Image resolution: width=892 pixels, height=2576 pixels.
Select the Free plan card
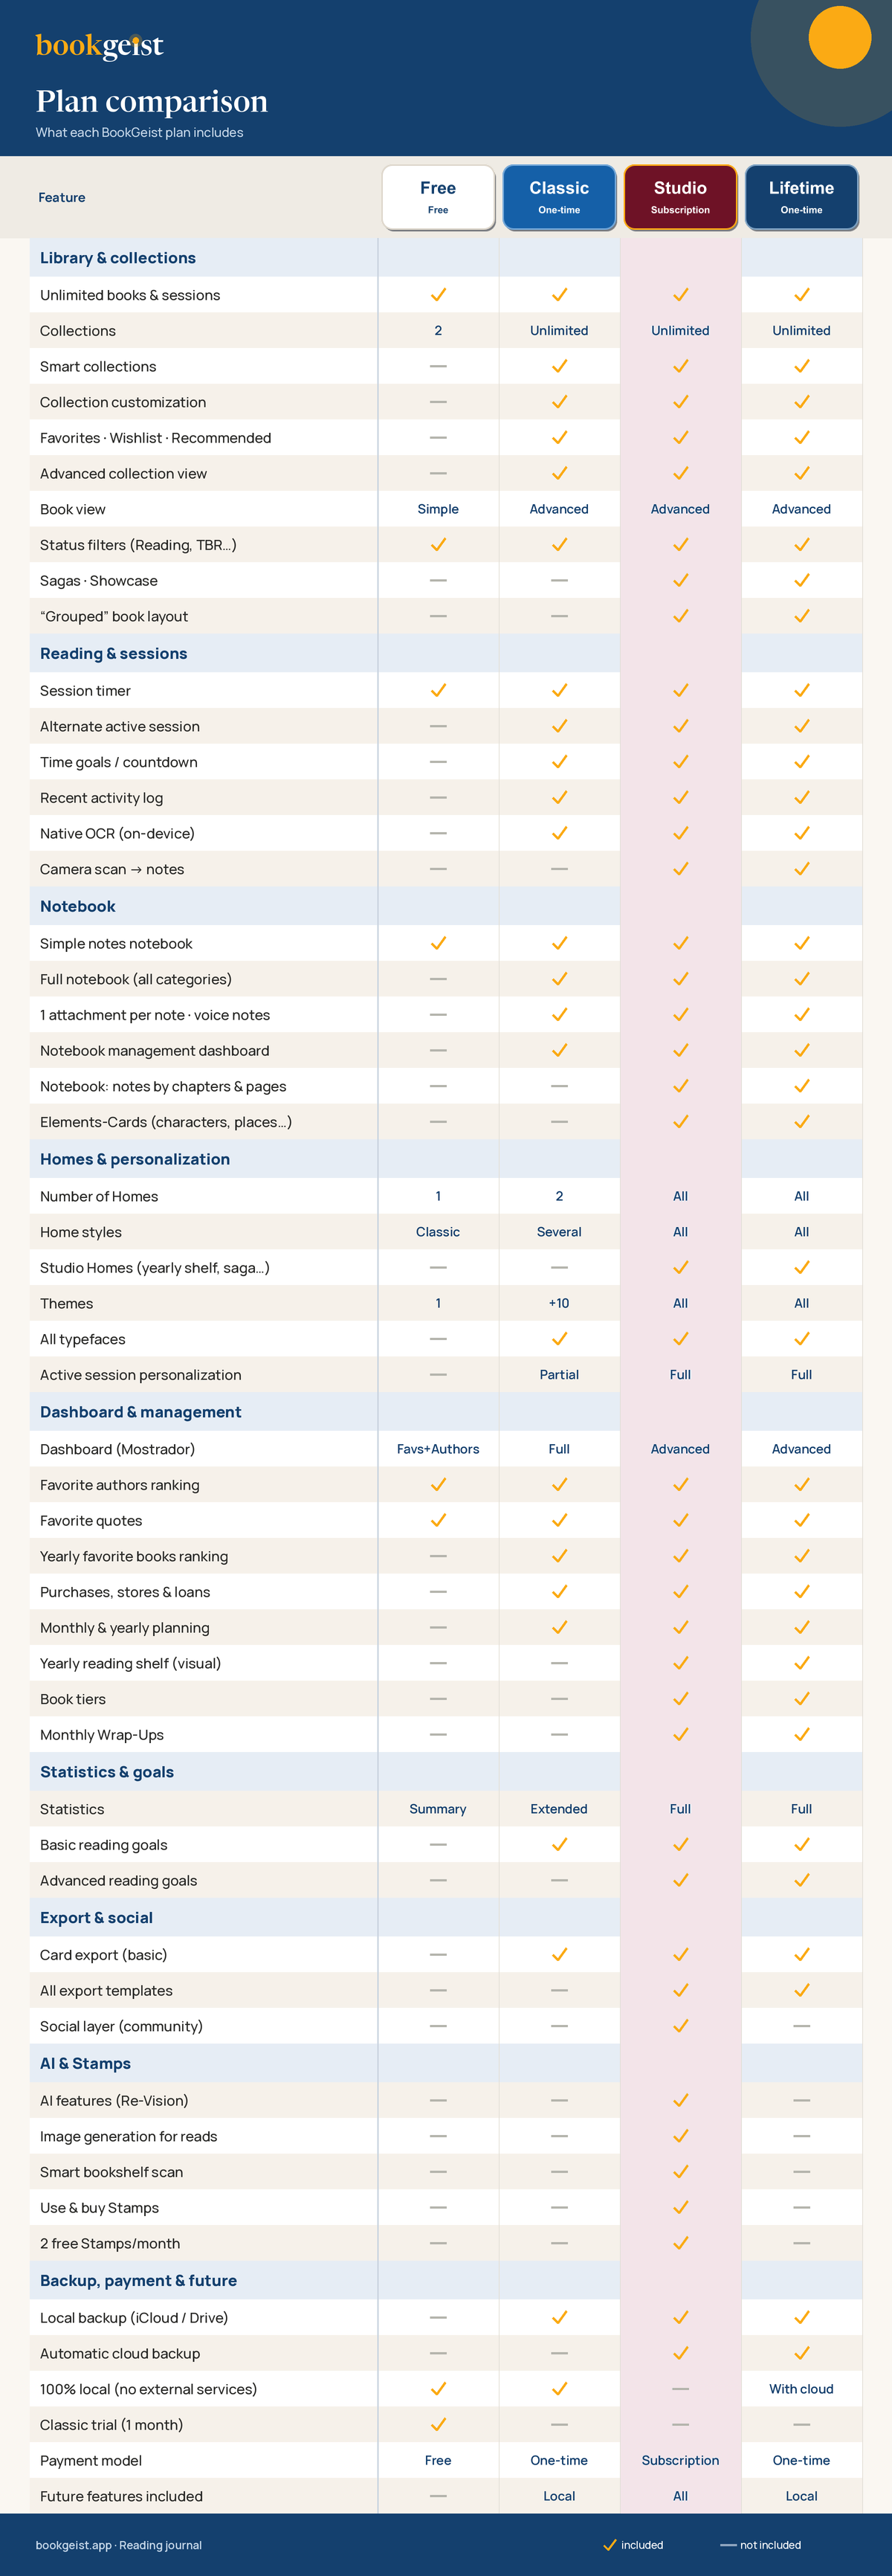(x=438, y=197)
